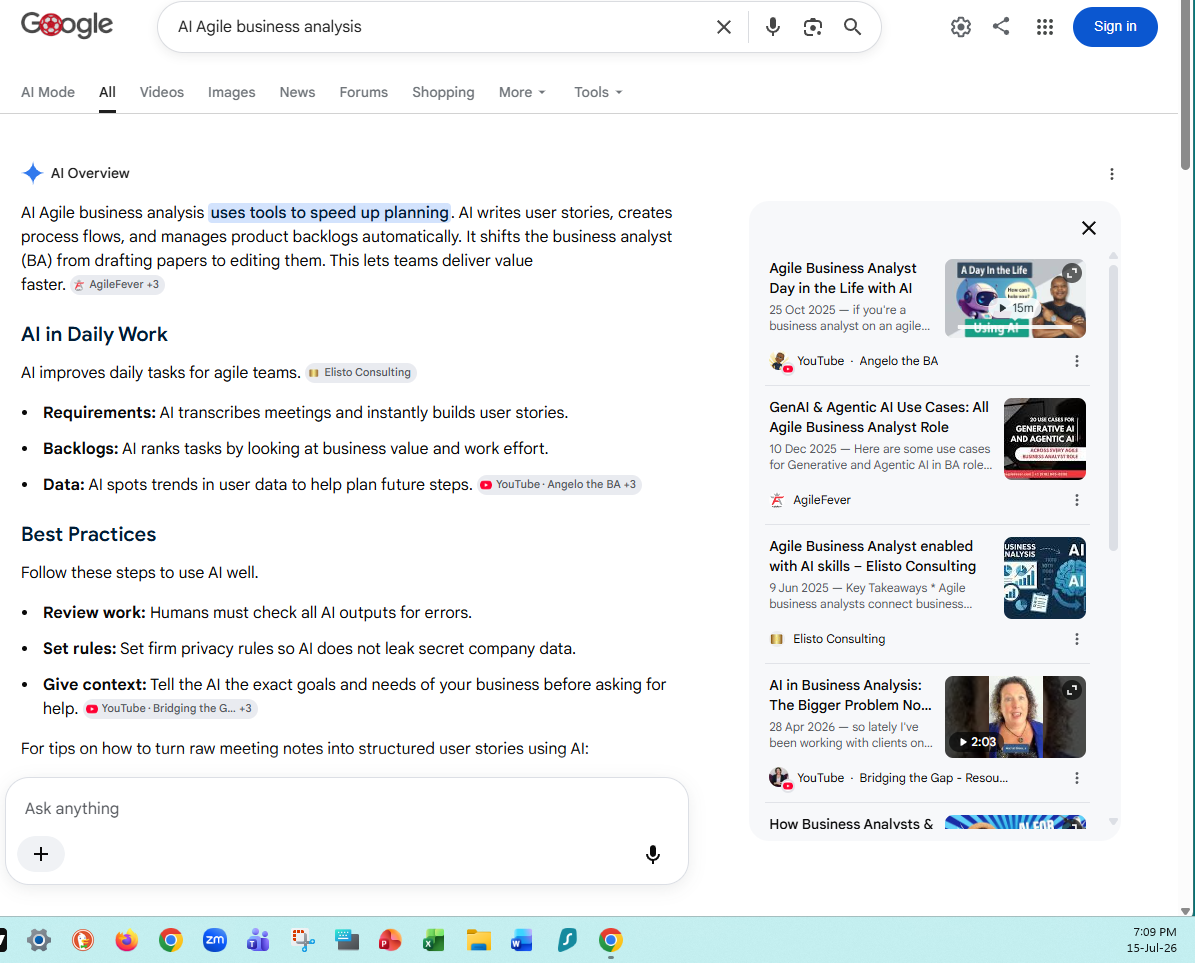This screenshot has width=1195, height=963.
Task: Click the Sign in button
Action: [x=1114, y=27]
